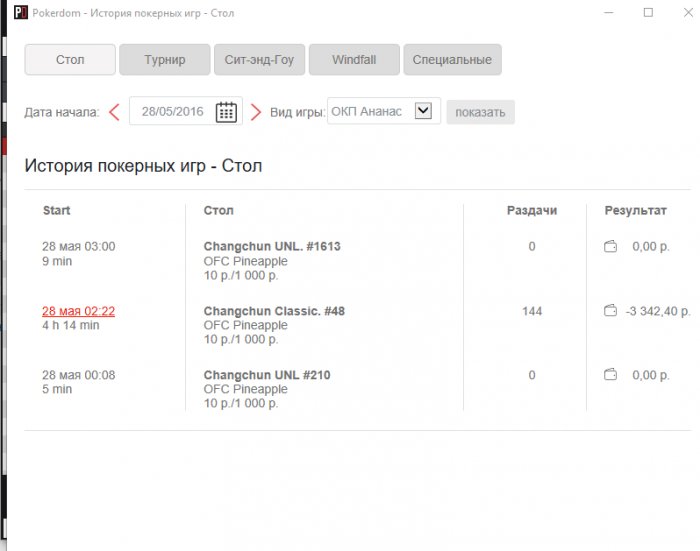Open the Специальные tab
Viewport: 700px width, 551px height.
point(453,60)
